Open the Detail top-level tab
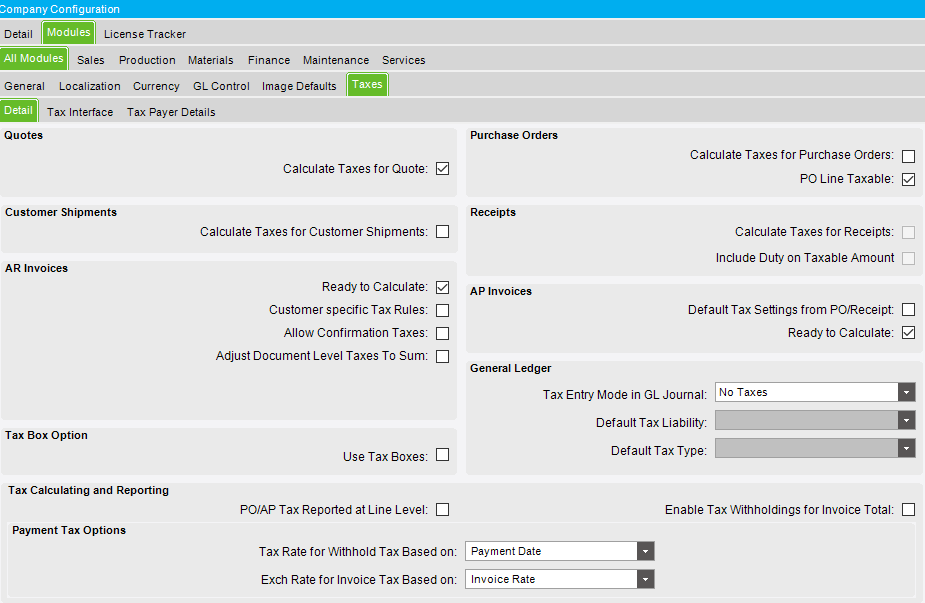925x603 pixels. coord(18,34)
